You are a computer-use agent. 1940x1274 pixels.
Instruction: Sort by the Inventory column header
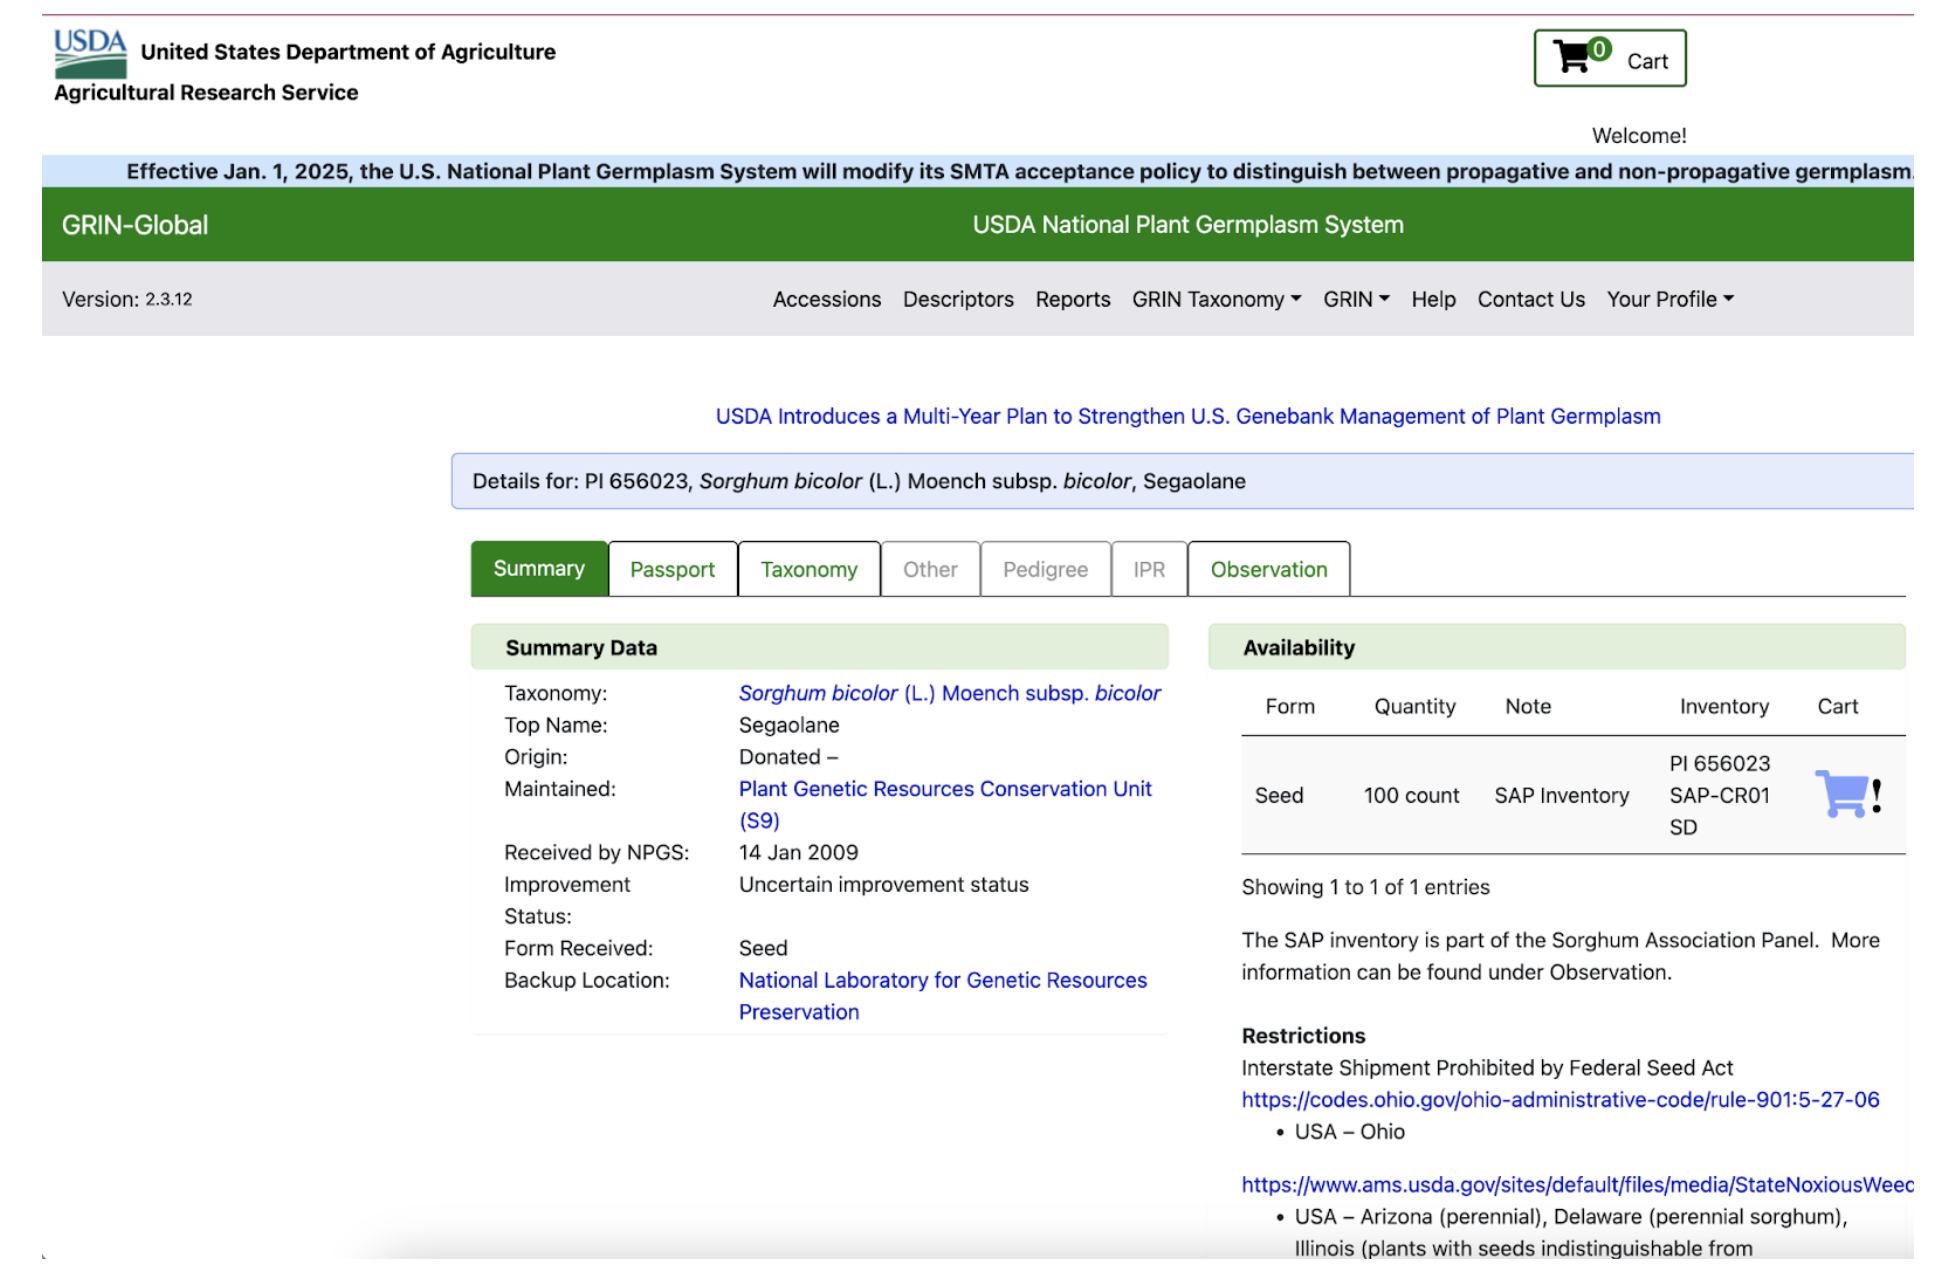click(1723, 706)
